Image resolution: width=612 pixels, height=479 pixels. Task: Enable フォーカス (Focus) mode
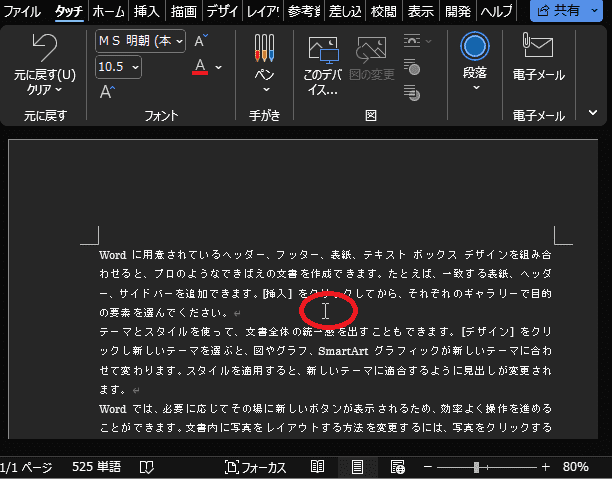(256, 467)
